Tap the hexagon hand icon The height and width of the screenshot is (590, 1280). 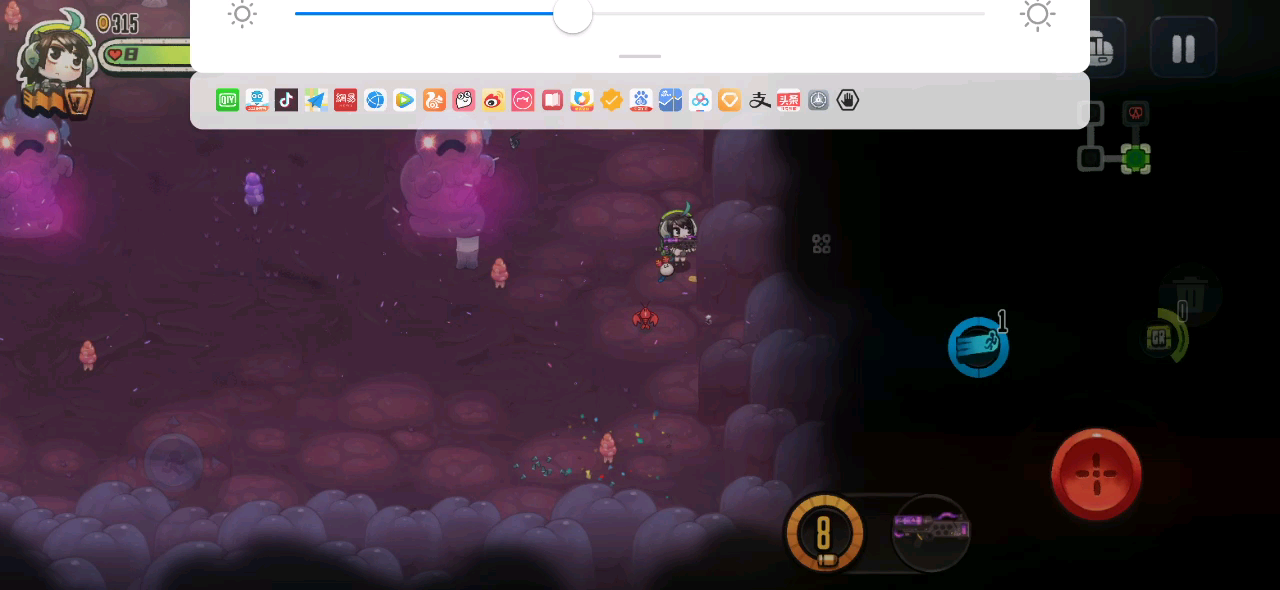pos(848,100)
